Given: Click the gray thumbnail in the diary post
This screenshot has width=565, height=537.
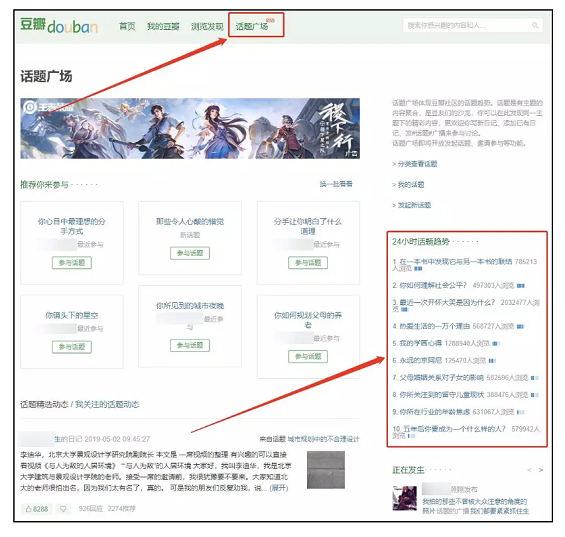Looking at the screenshot, I should [x=326, y=470].
